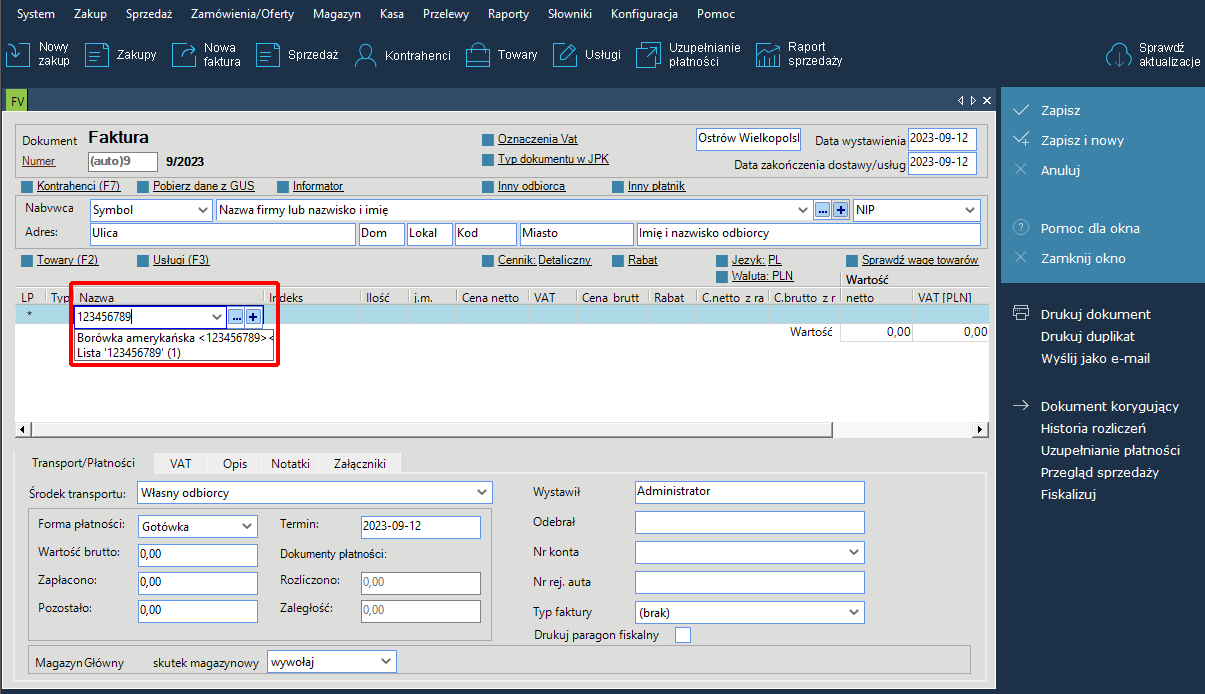Open the Środek transportu dropdown
1205x694 pixels.
coord(483,493)
